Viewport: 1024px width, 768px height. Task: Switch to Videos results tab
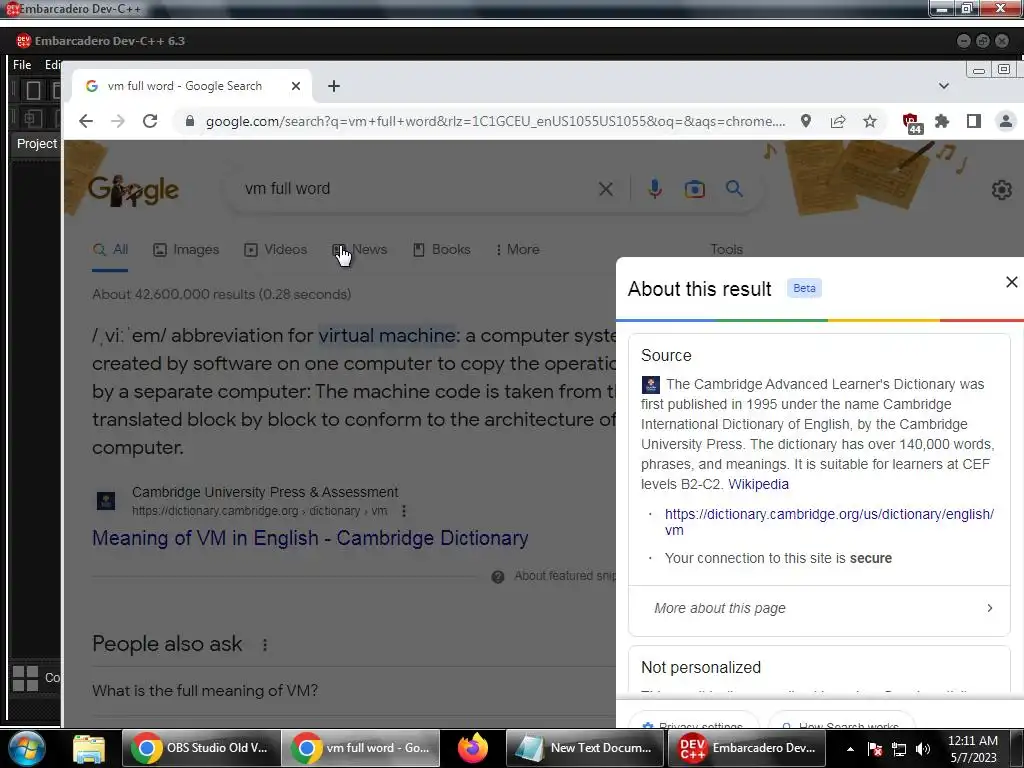275,250
